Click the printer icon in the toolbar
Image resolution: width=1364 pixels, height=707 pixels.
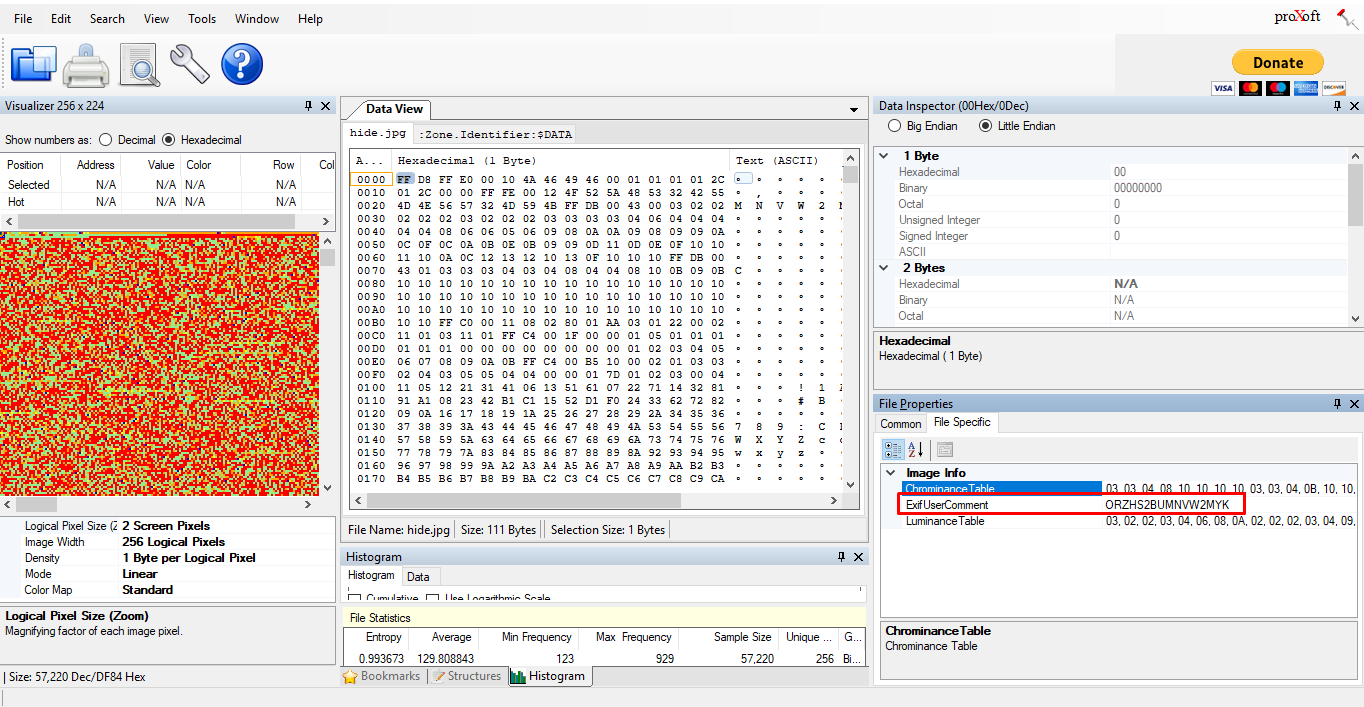point(86,66)
